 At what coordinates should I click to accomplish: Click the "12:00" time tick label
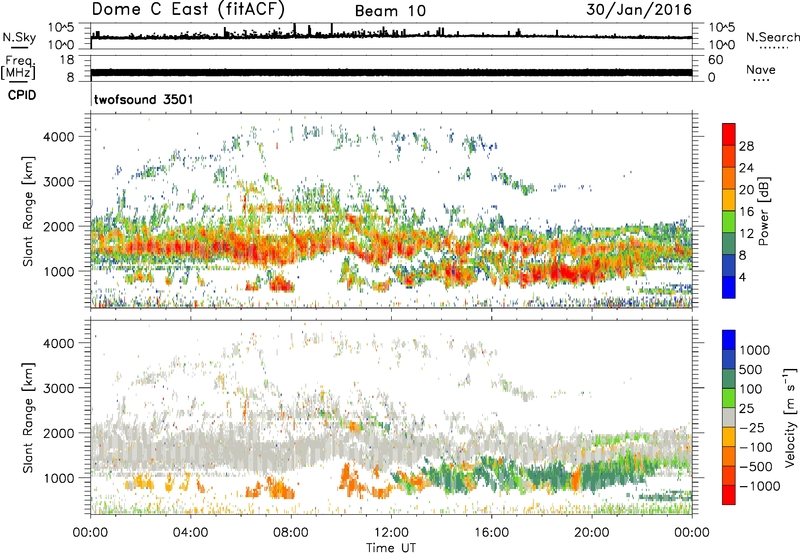tap(391, 533)
